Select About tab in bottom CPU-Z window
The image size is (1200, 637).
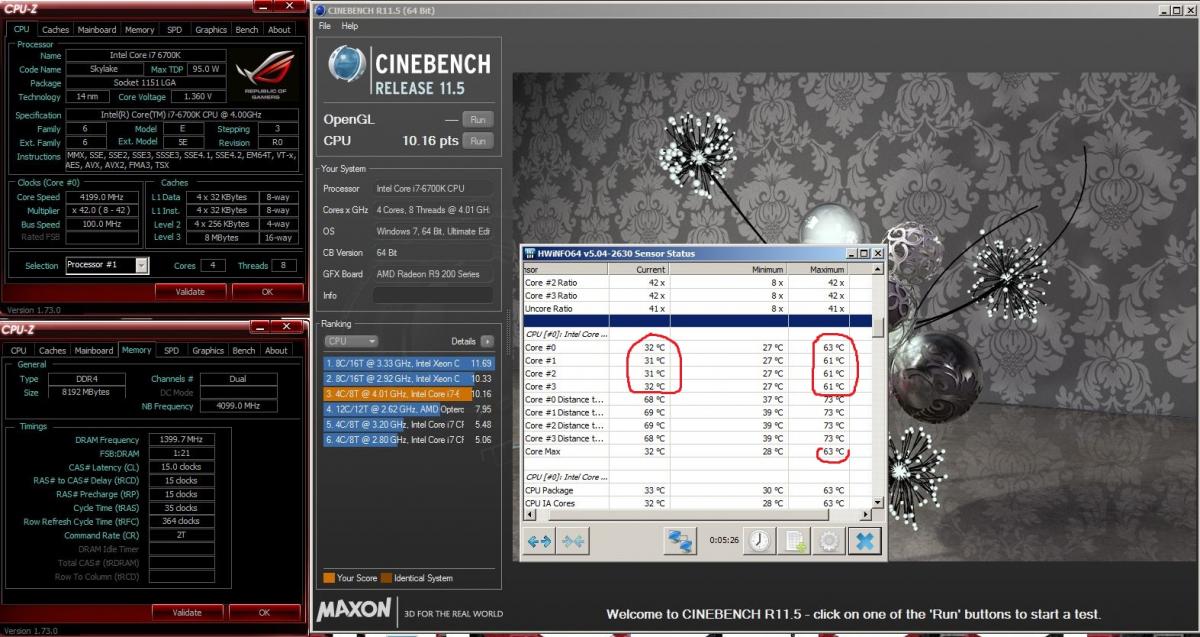pos(277,350)
